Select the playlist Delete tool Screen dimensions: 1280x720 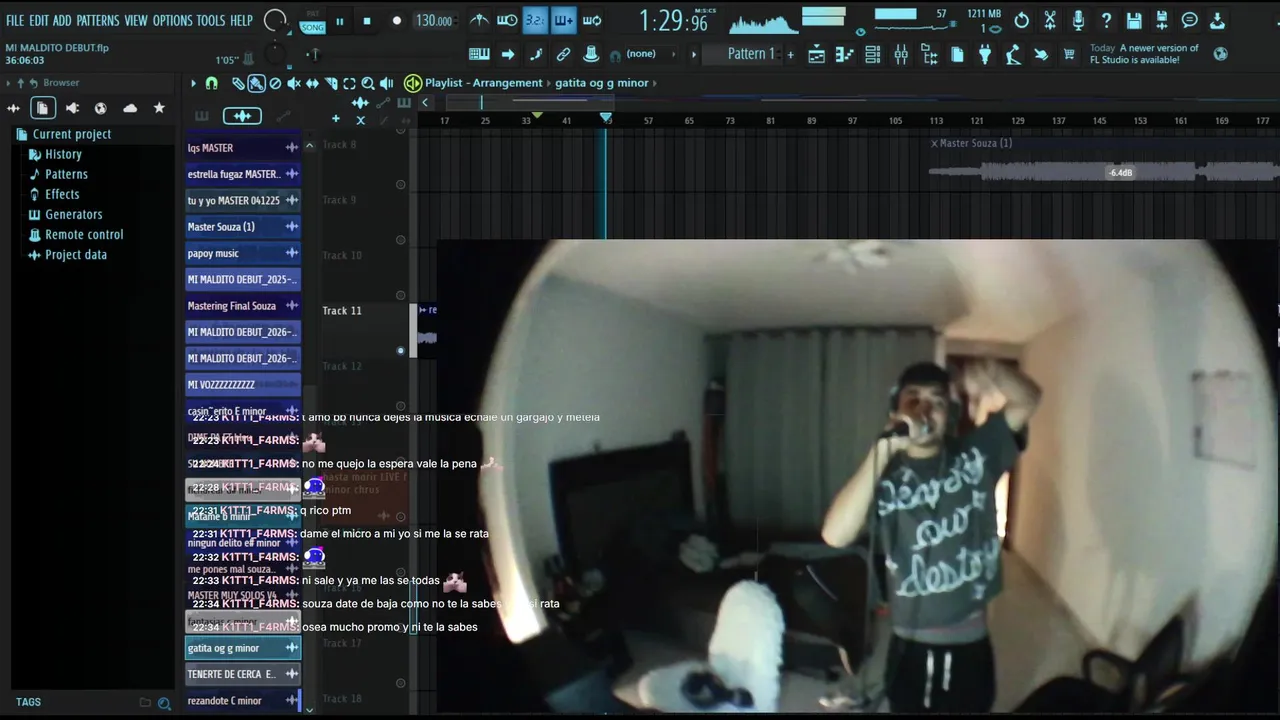click(x=275, y=84)
